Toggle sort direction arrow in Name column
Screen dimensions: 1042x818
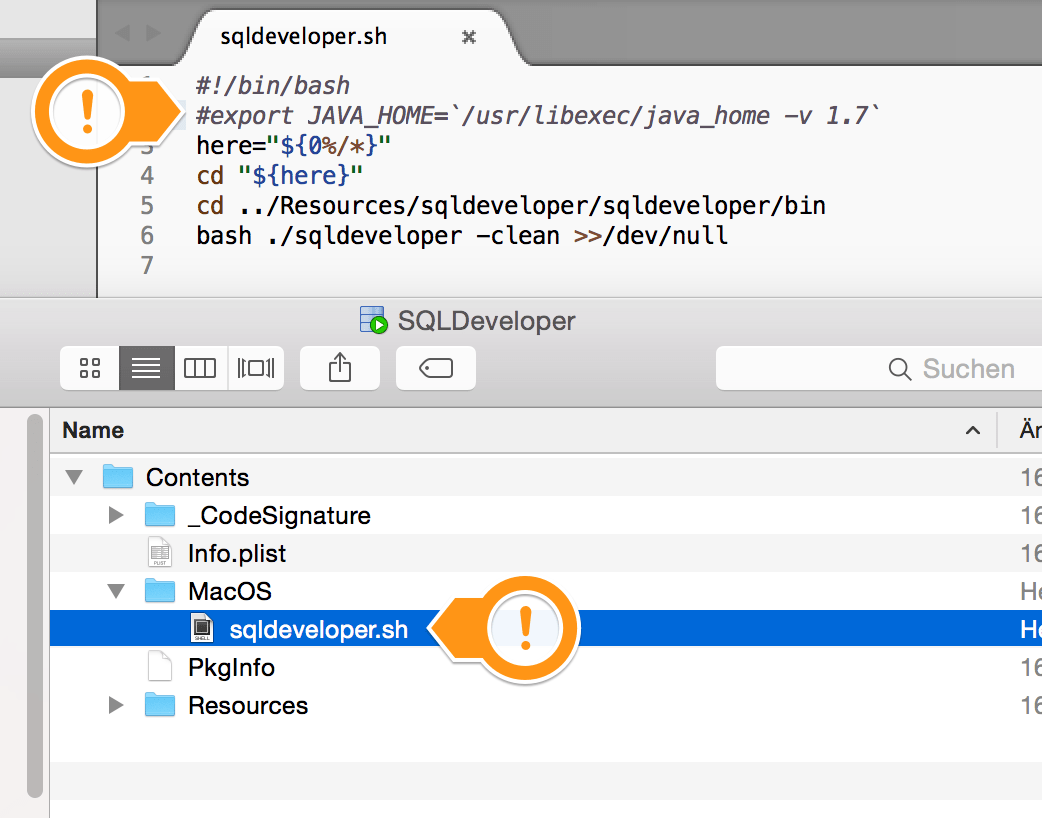(x=973, y=431)
